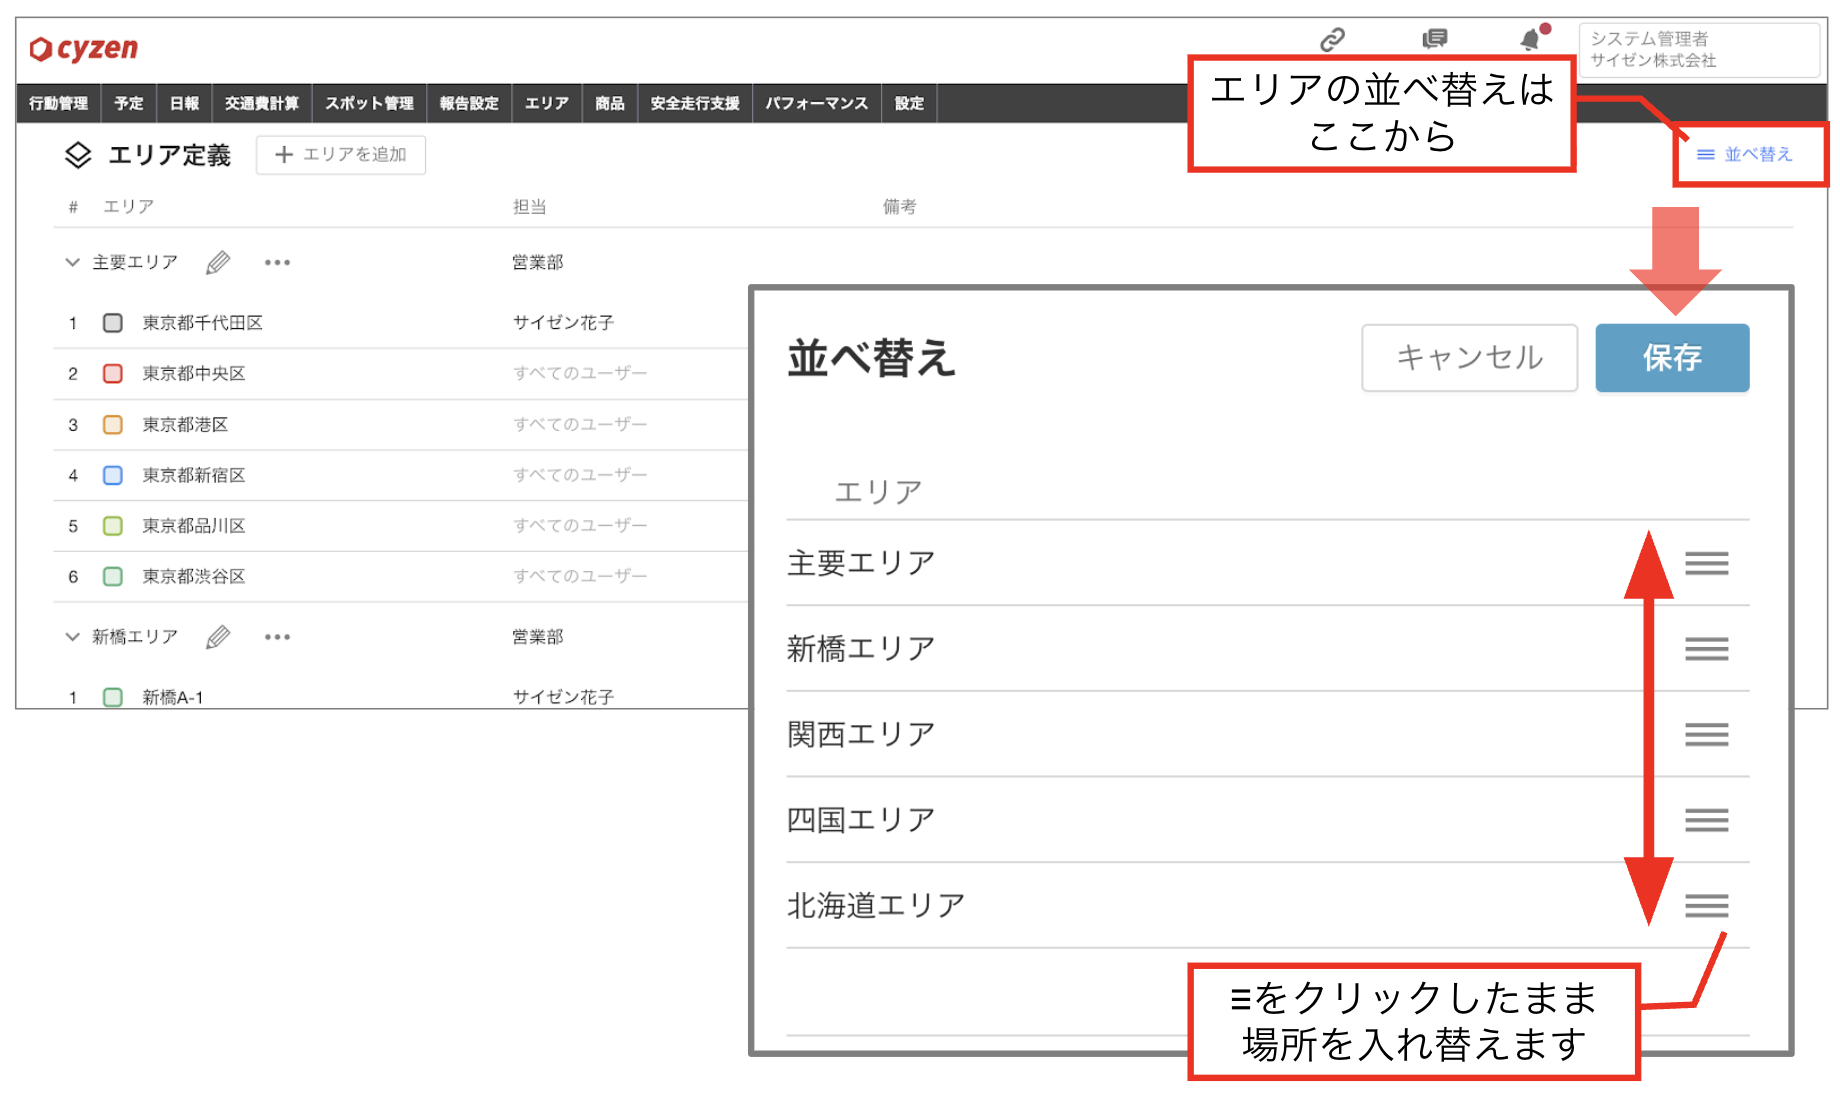
Task: Click 四国エリア in the sort list
Action: click(x=861, y=821)
